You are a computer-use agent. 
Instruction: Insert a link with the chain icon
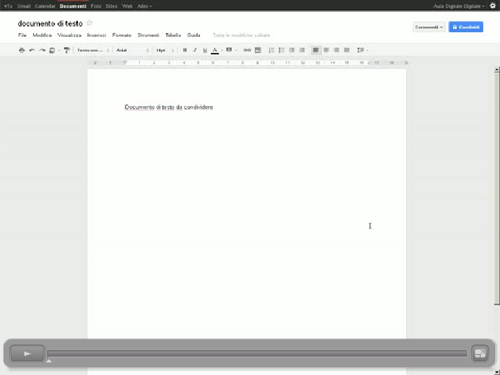[x=247, y=50]
